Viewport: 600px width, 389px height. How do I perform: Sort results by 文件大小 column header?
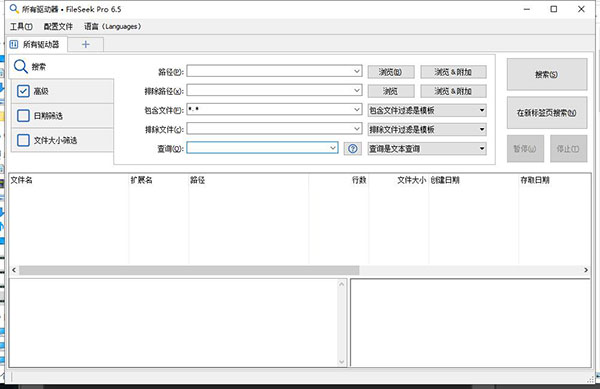pos(398,180)
